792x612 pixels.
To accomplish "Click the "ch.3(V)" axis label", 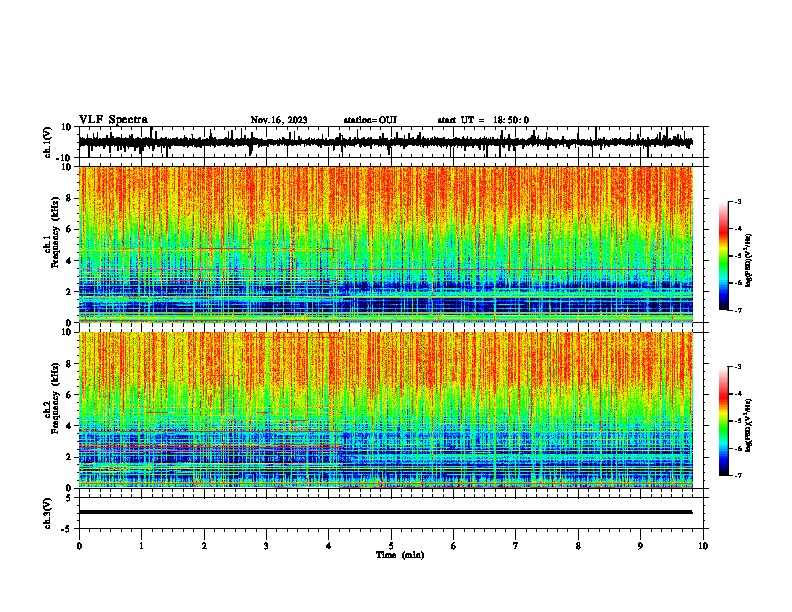I will tap(48, 513).
